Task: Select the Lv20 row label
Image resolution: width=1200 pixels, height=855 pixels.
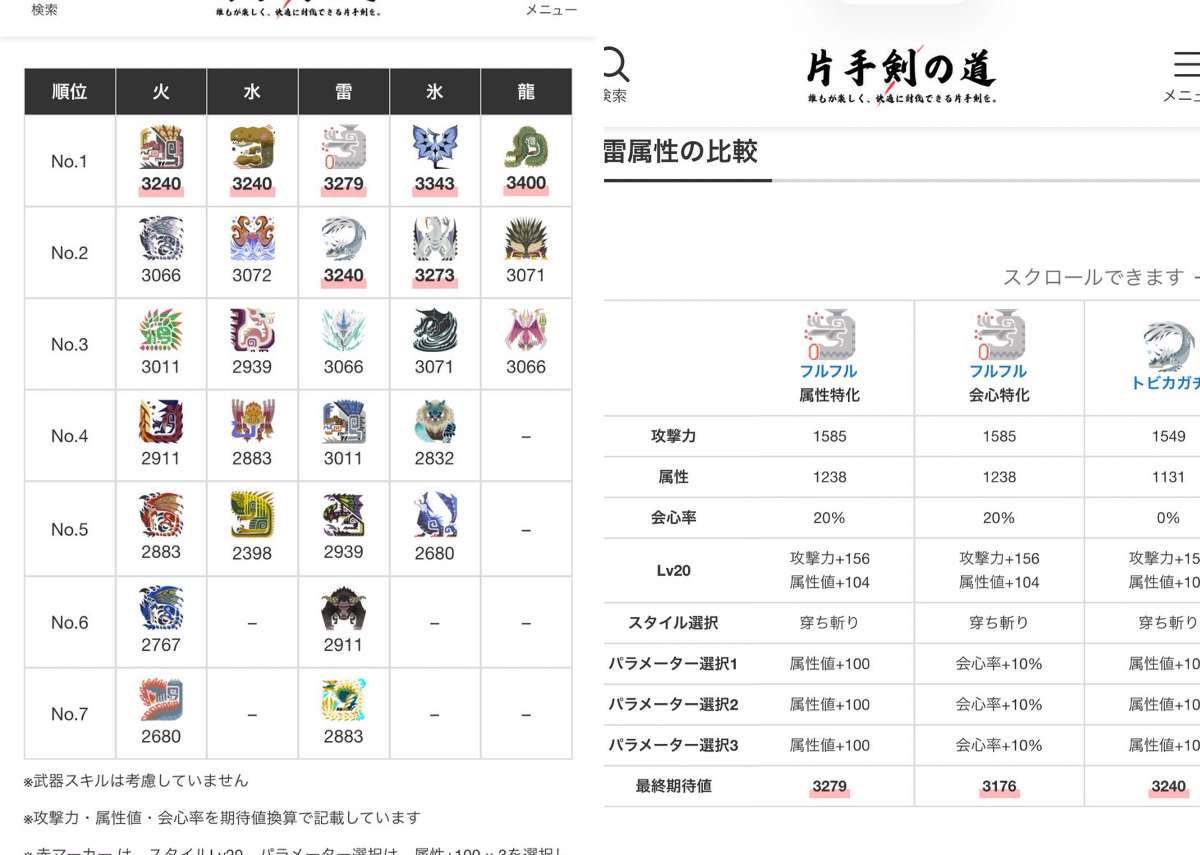Action: [x=674, y=571]
